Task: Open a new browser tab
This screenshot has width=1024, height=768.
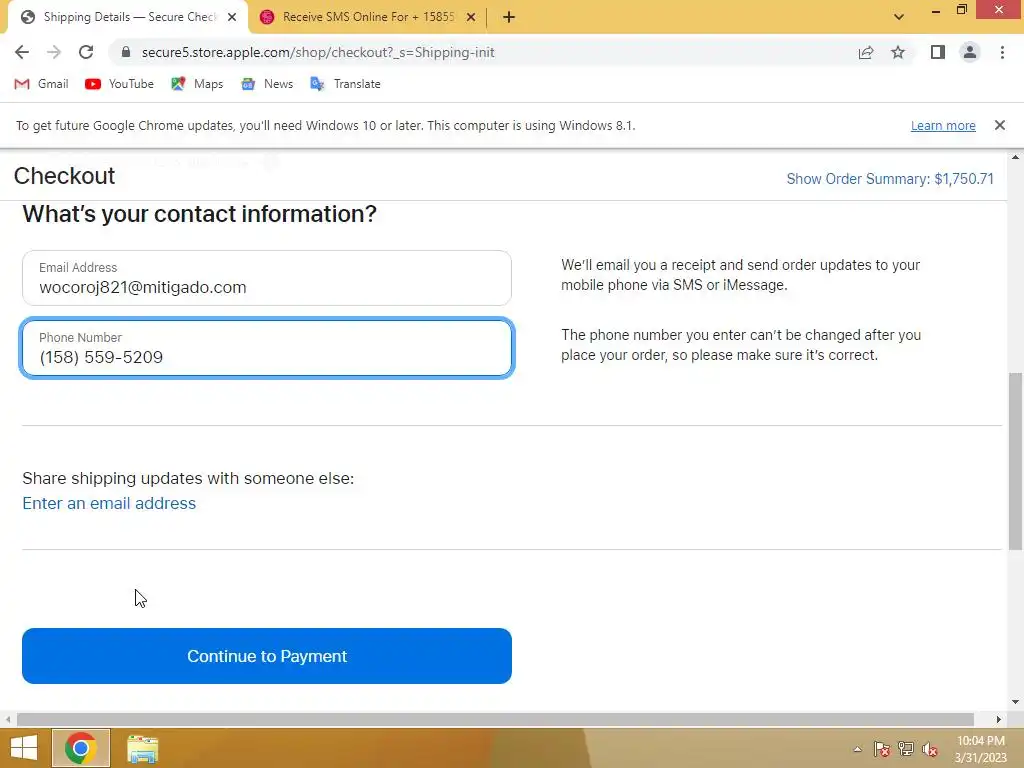Action: [509, 17]
